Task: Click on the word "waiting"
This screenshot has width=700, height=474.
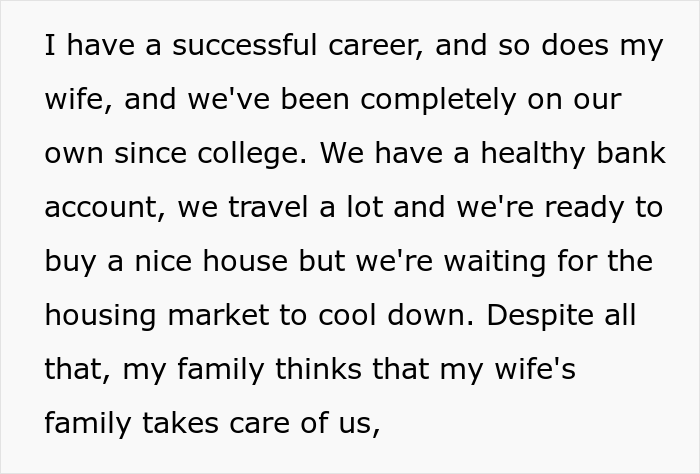Action: point(495,262)
